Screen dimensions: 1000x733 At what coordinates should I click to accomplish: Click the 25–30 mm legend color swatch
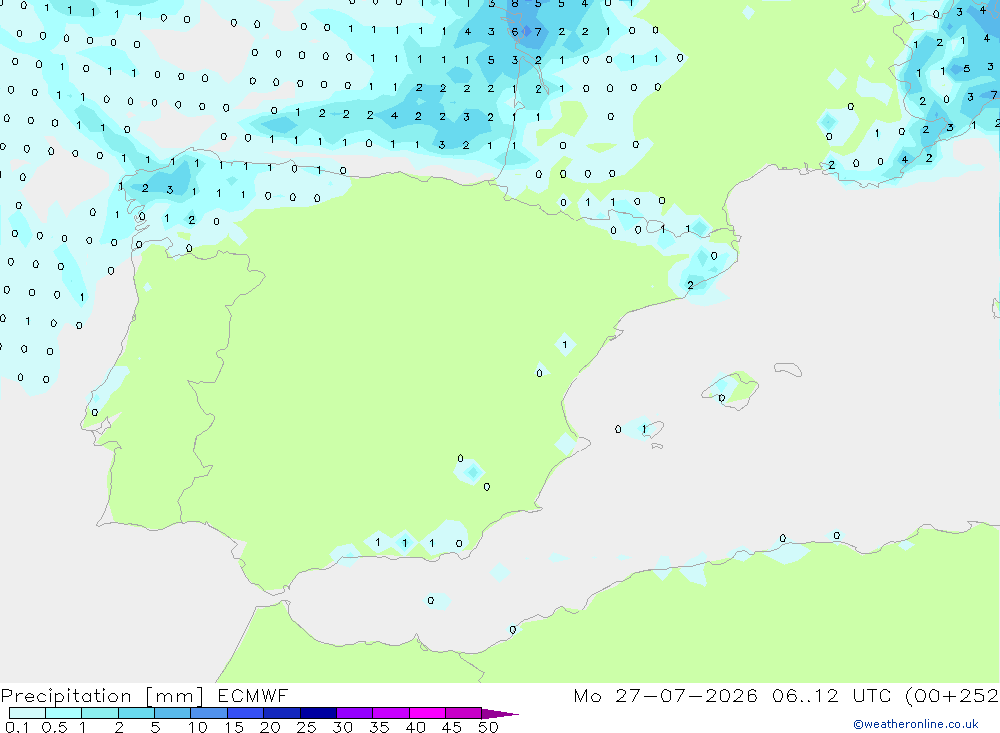pos(318,713)
